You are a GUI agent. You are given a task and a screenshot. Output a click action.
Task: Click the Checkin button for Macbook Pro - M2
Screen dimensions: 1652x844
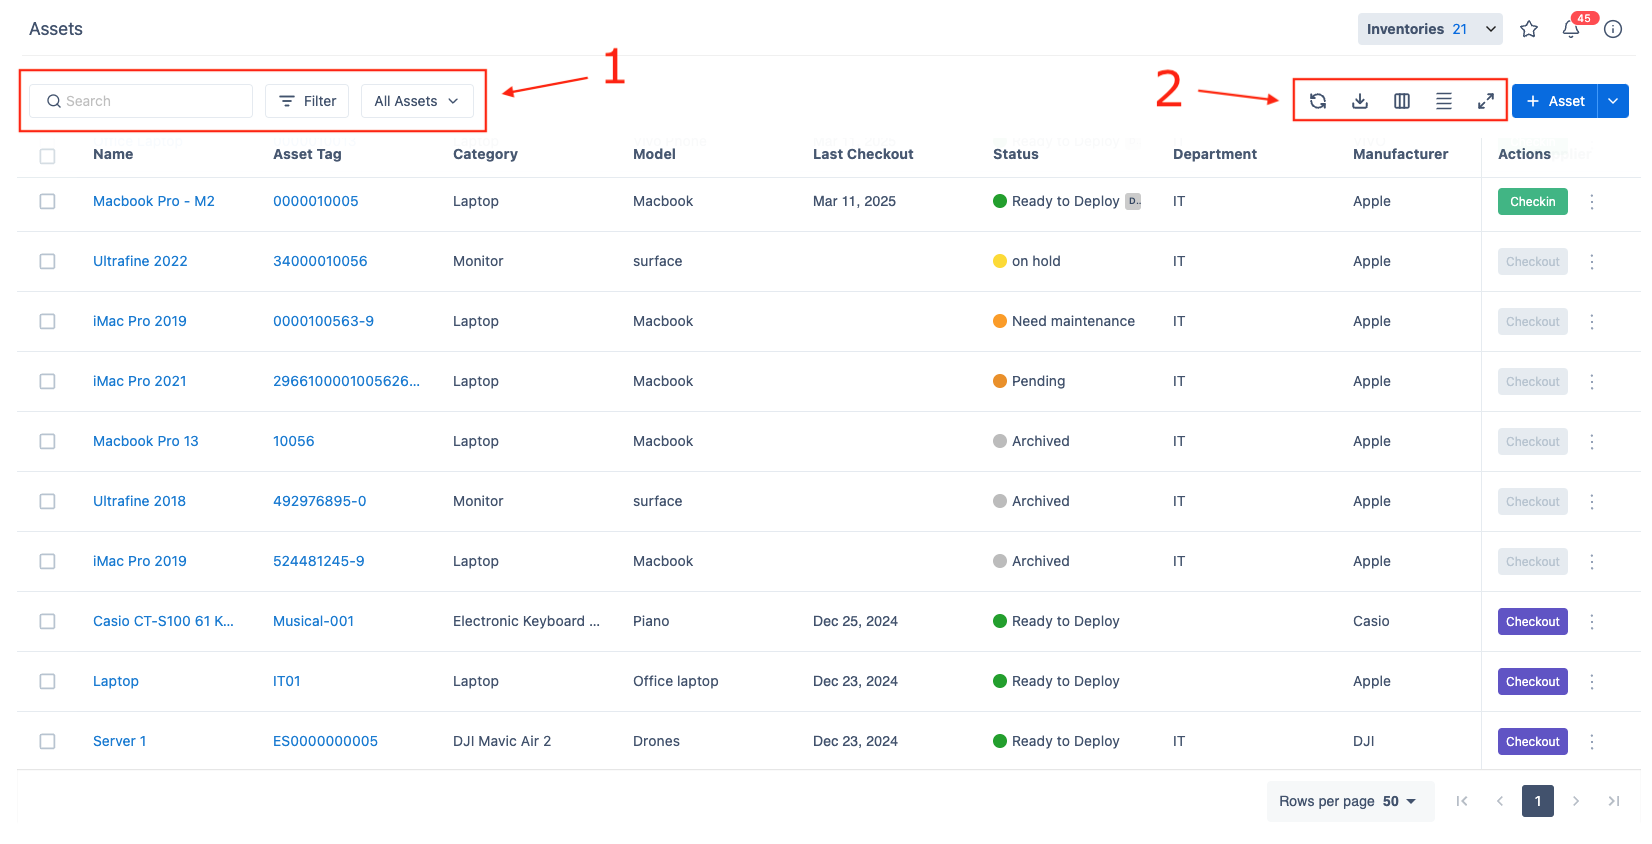click(x=1532, y=202)
